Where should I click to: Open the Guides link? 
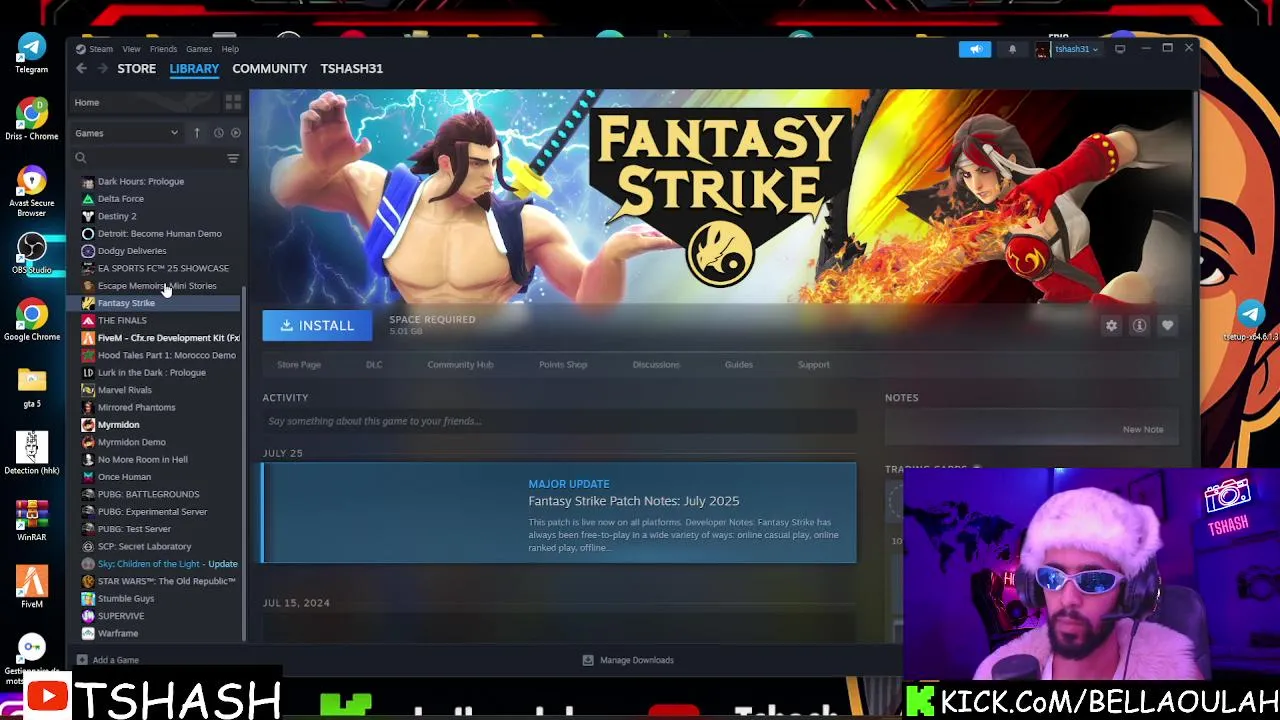(x=739, y=364)
